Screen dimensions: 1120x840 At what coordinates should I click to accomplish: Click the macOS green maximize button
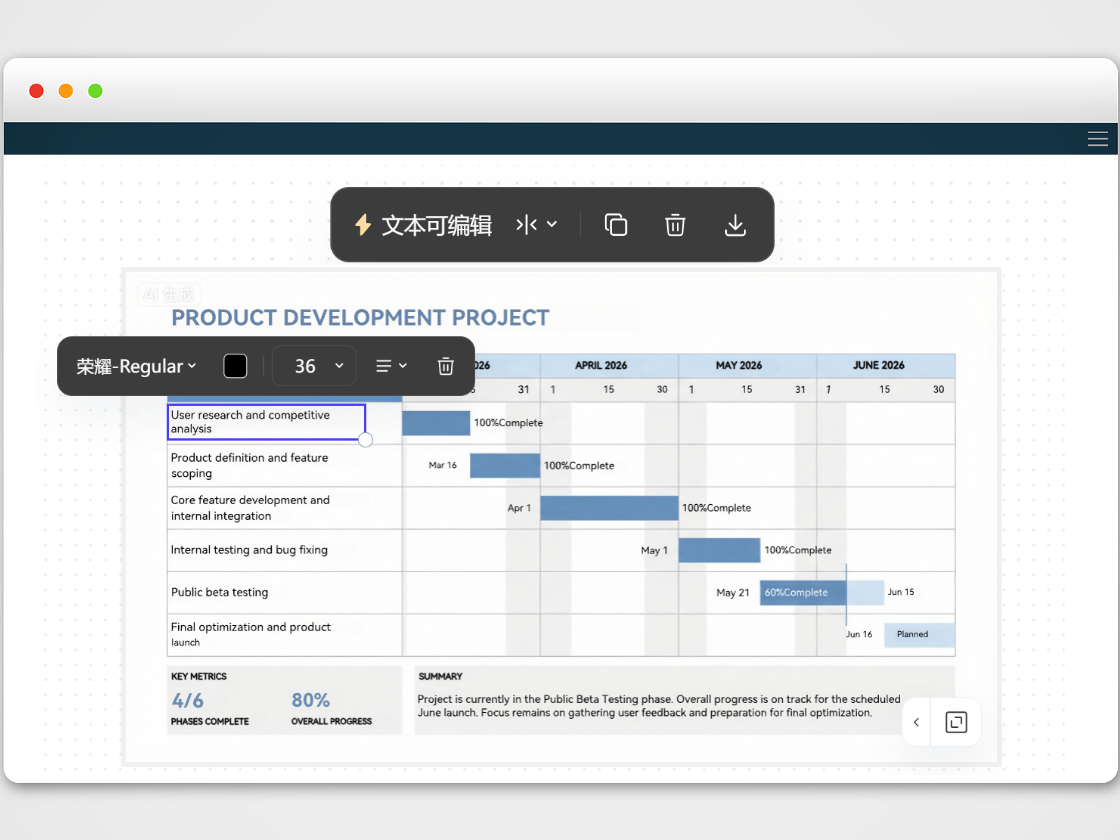[x=95, y=91]
